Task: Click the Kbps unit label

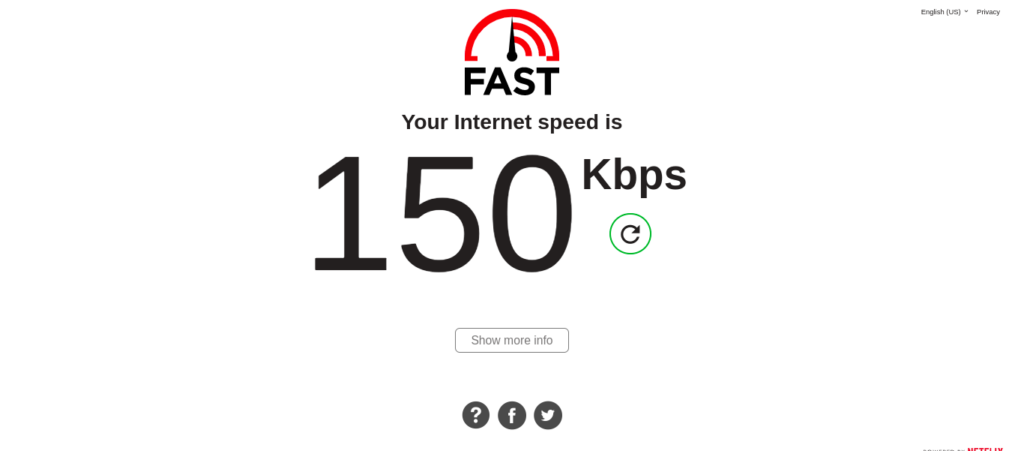Action: 634,176
